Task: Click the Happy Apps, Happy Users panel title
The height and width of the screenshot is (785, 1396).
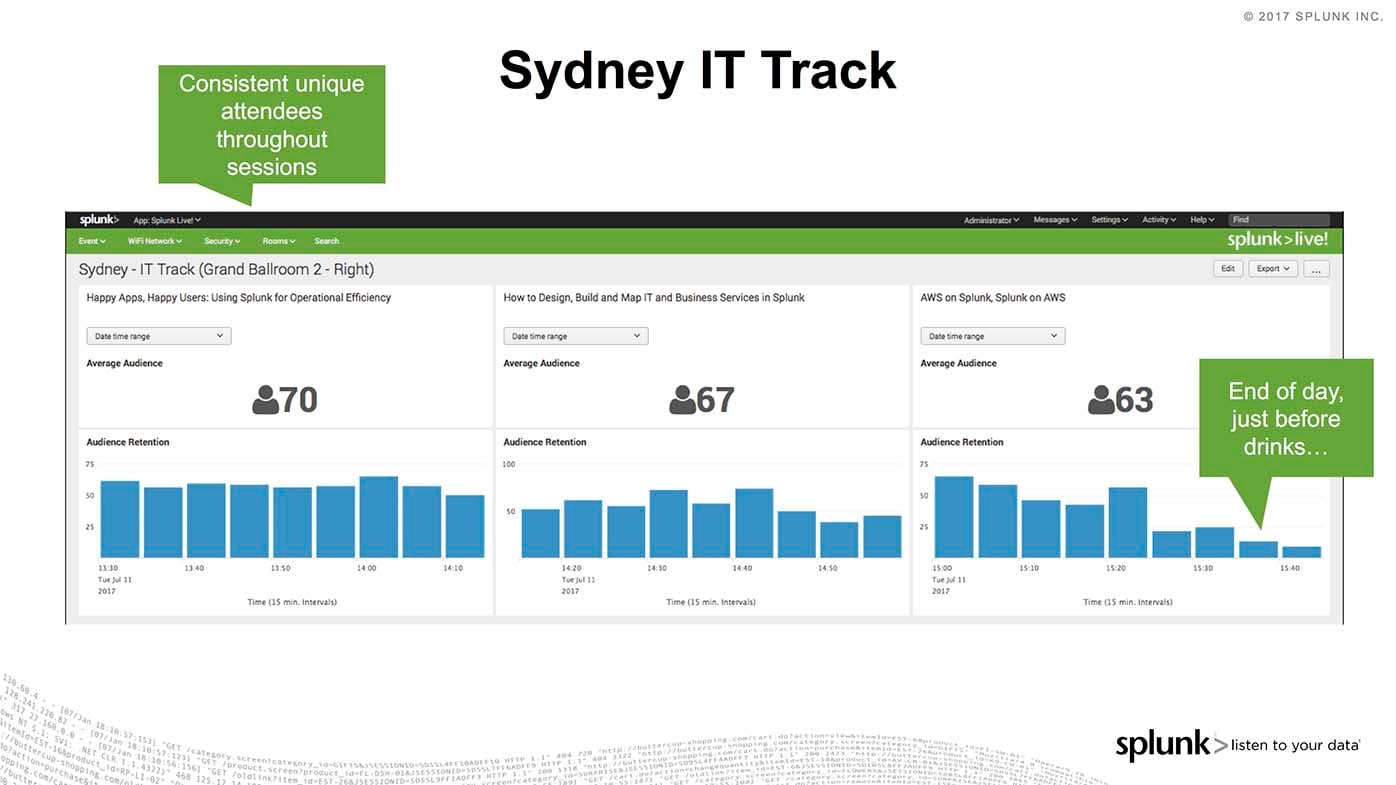Action: click(x=239, y=297)
